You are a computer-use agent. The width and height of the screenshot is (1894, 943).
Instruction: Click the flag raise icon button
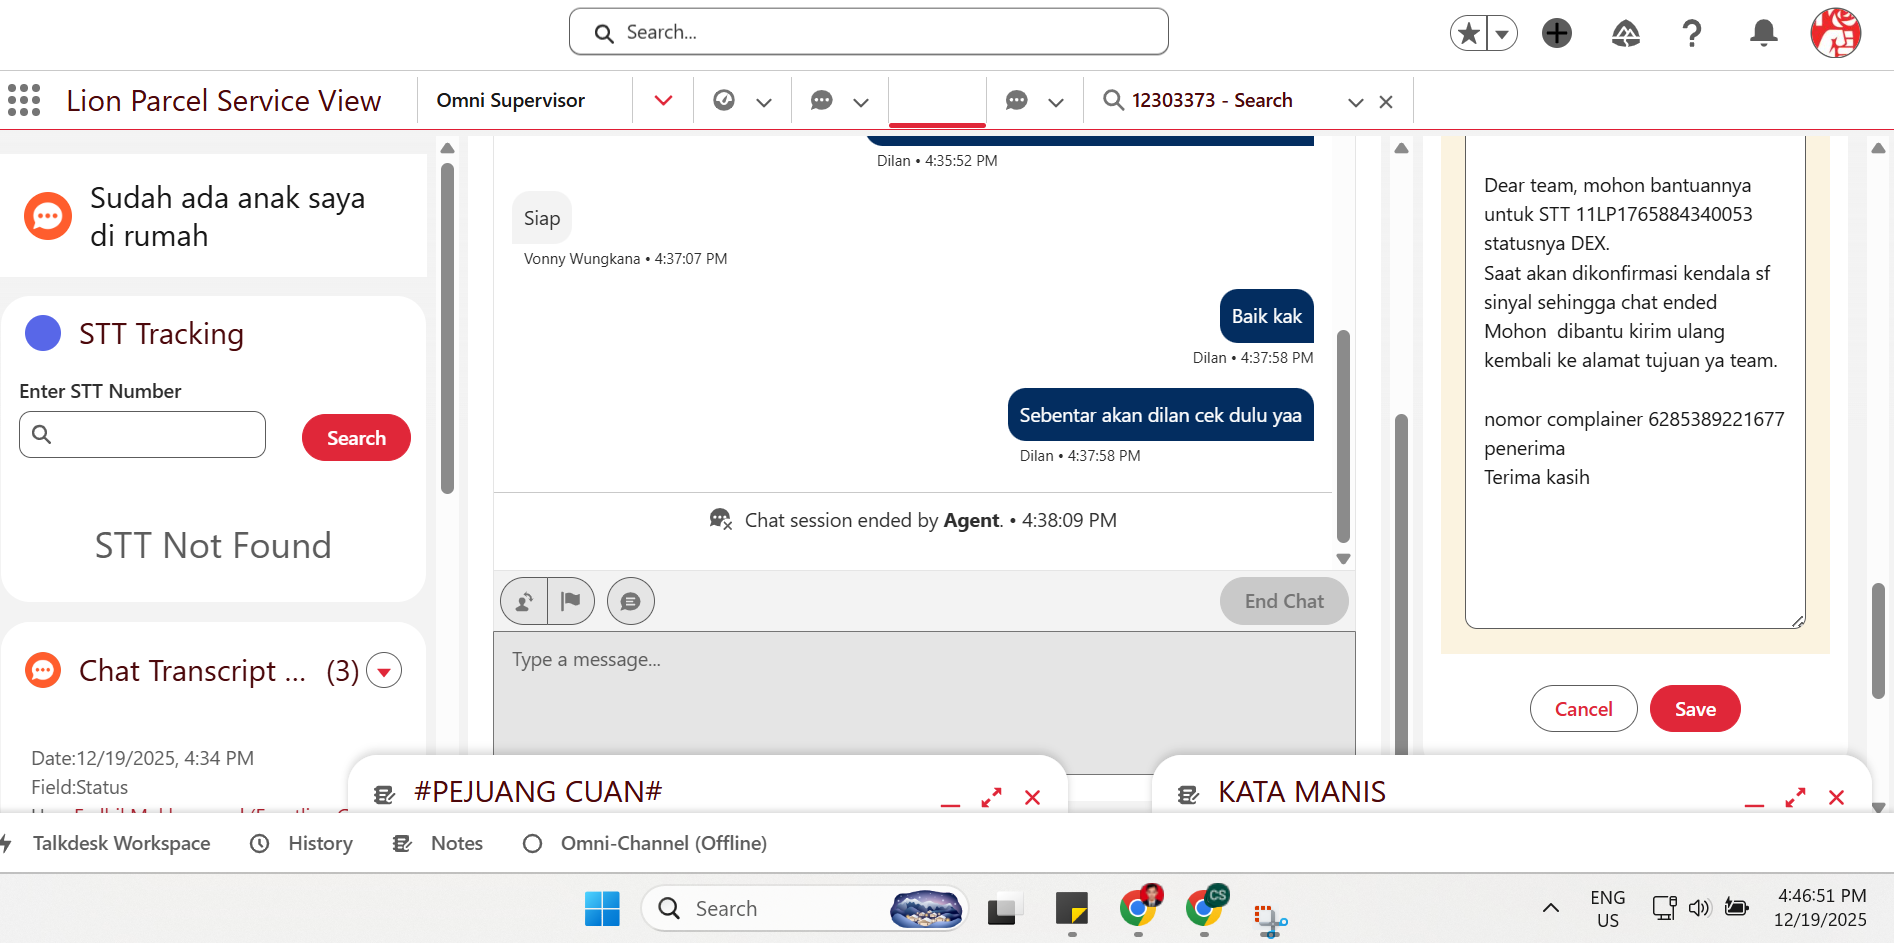pyautogui.click(x=571, y=601)
